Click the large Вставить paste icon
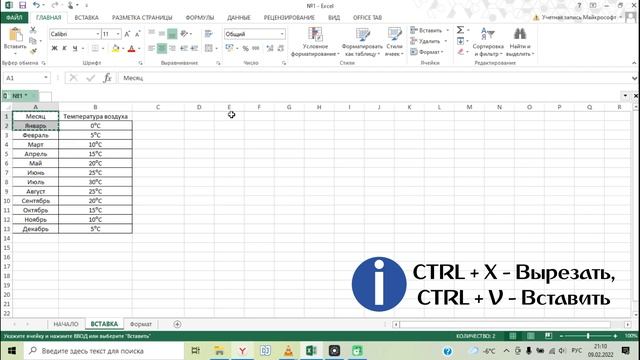This screenshot has width=640, height=360. pyautogui.click(x=15, y=35)
